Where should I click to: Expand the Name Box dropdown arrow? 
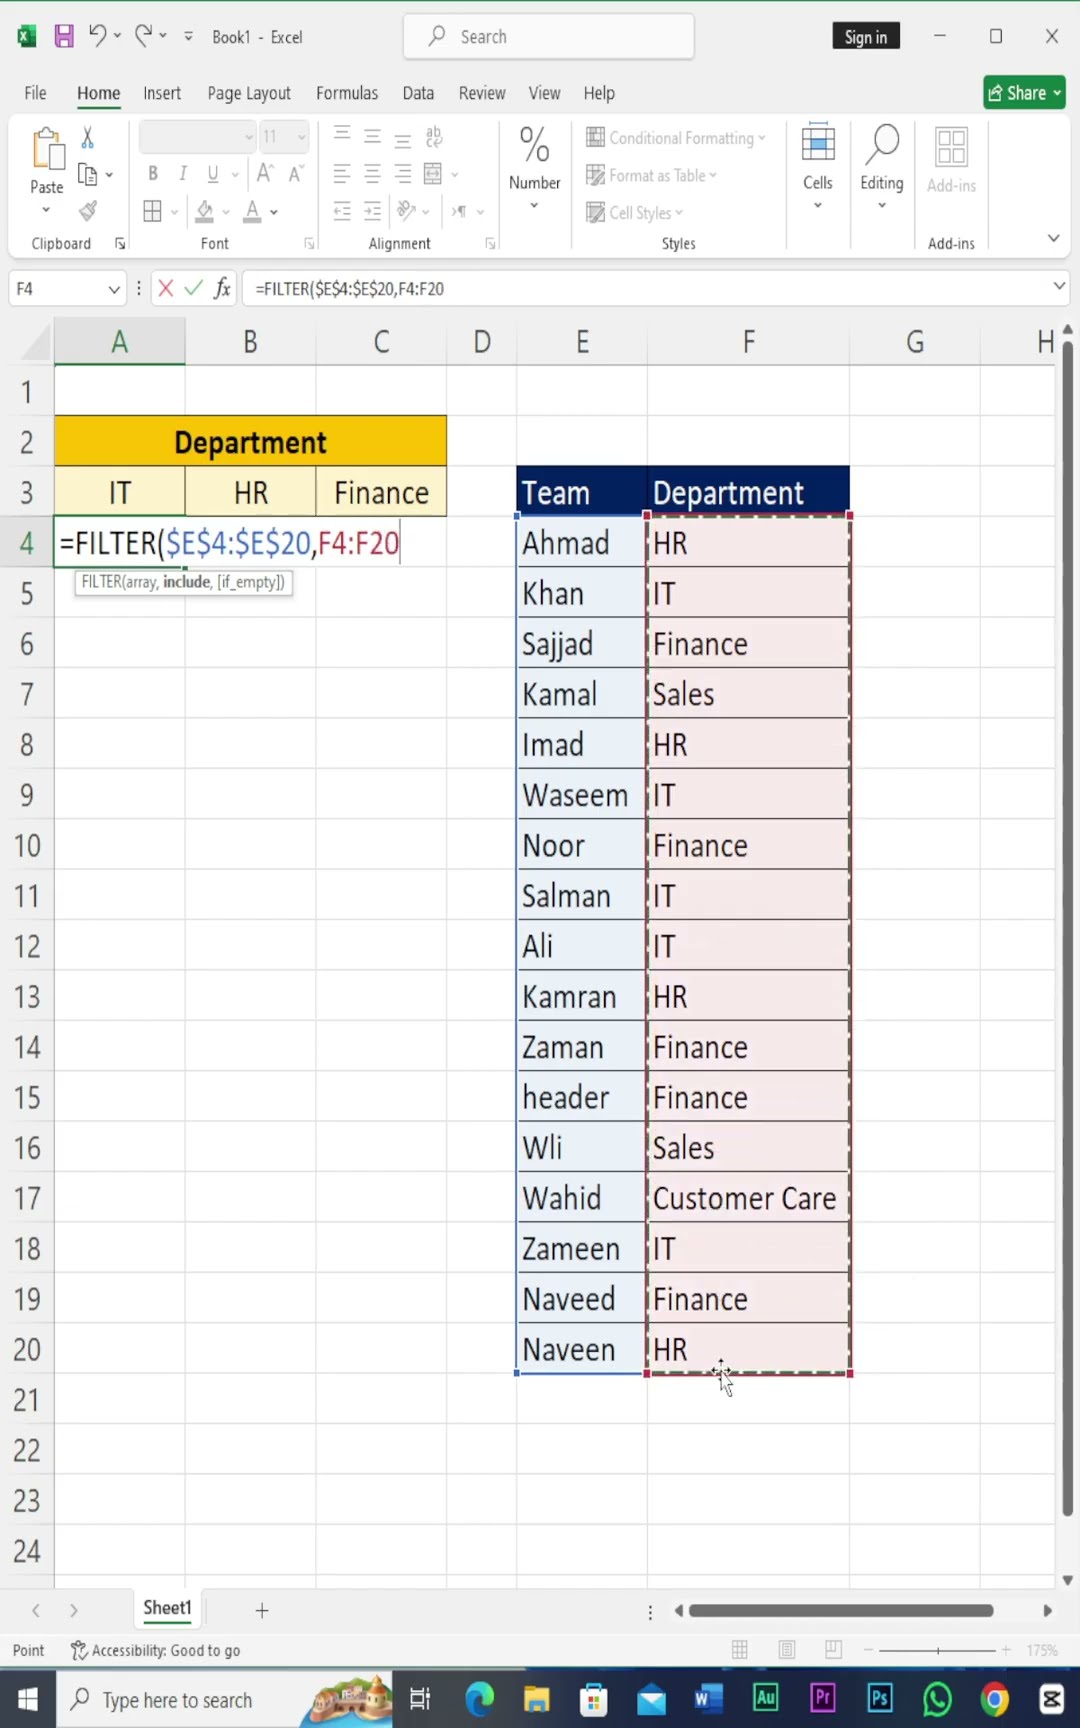coord(114,289)
